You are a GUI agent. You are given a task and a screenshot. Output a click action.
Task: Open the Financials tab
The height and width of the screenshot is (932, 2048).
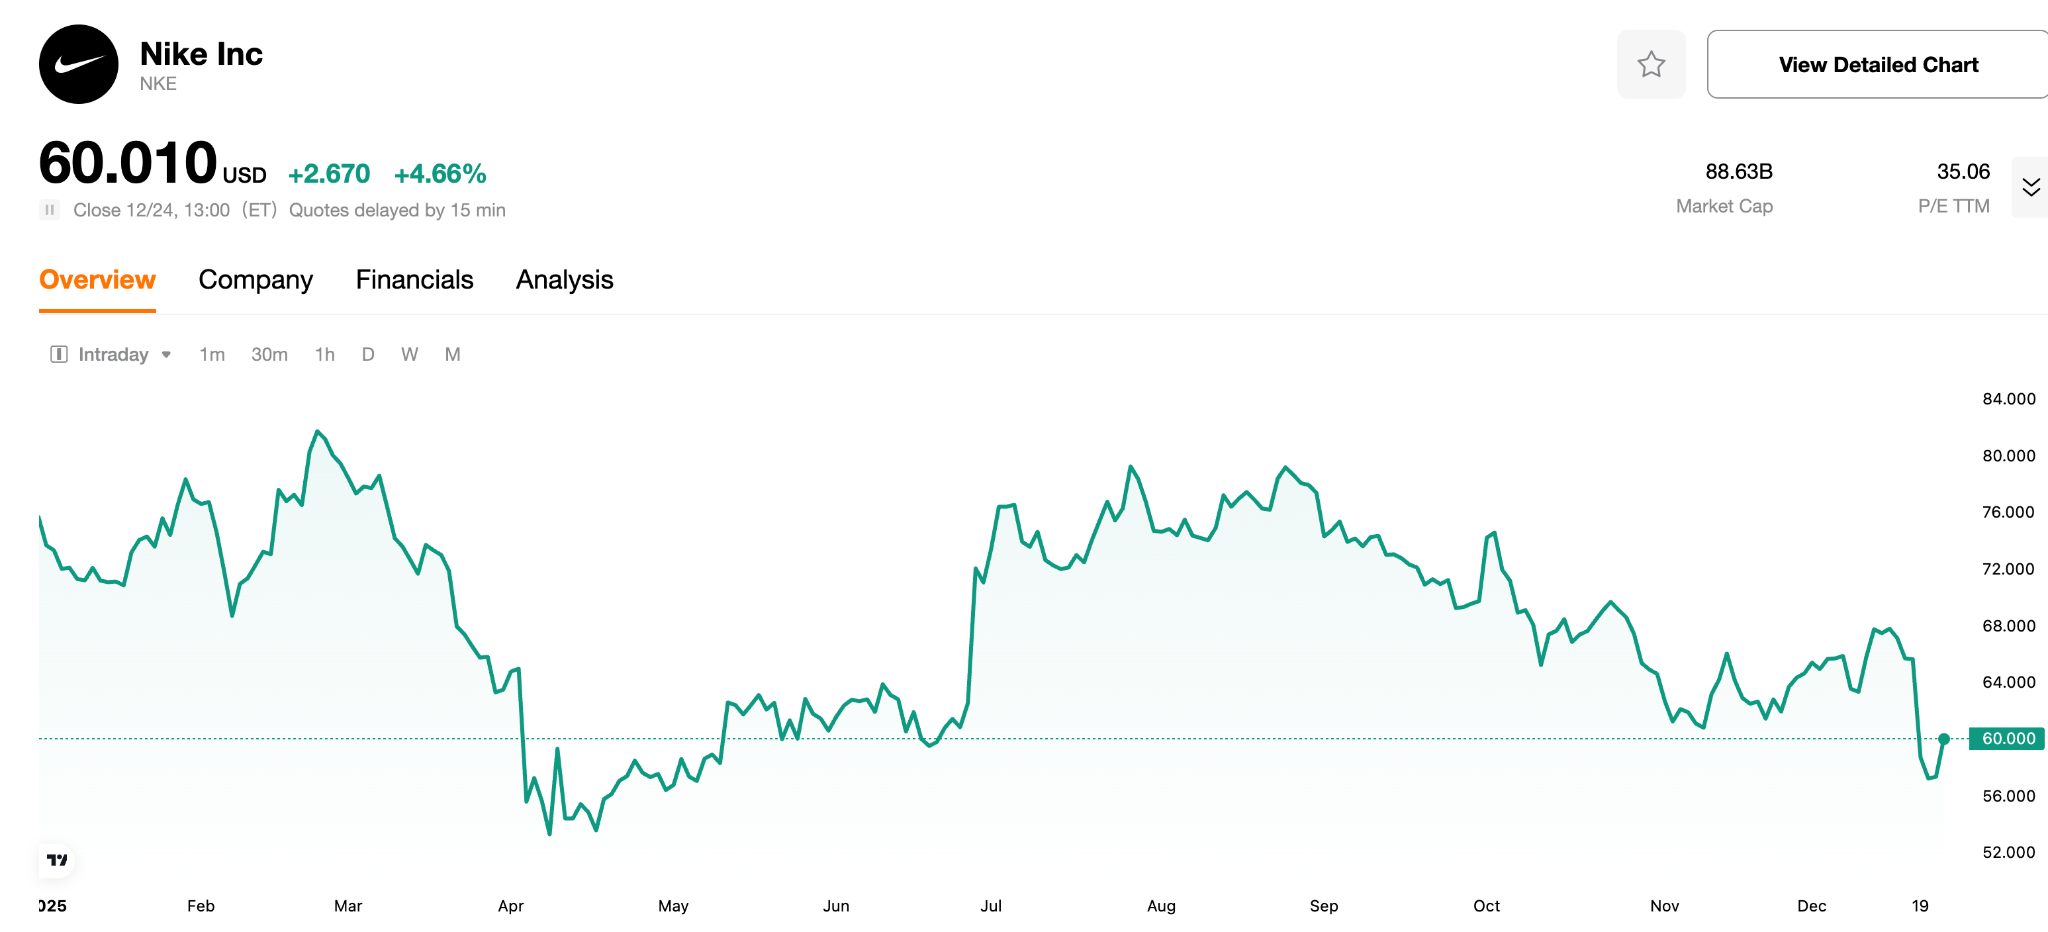point(414,280)
